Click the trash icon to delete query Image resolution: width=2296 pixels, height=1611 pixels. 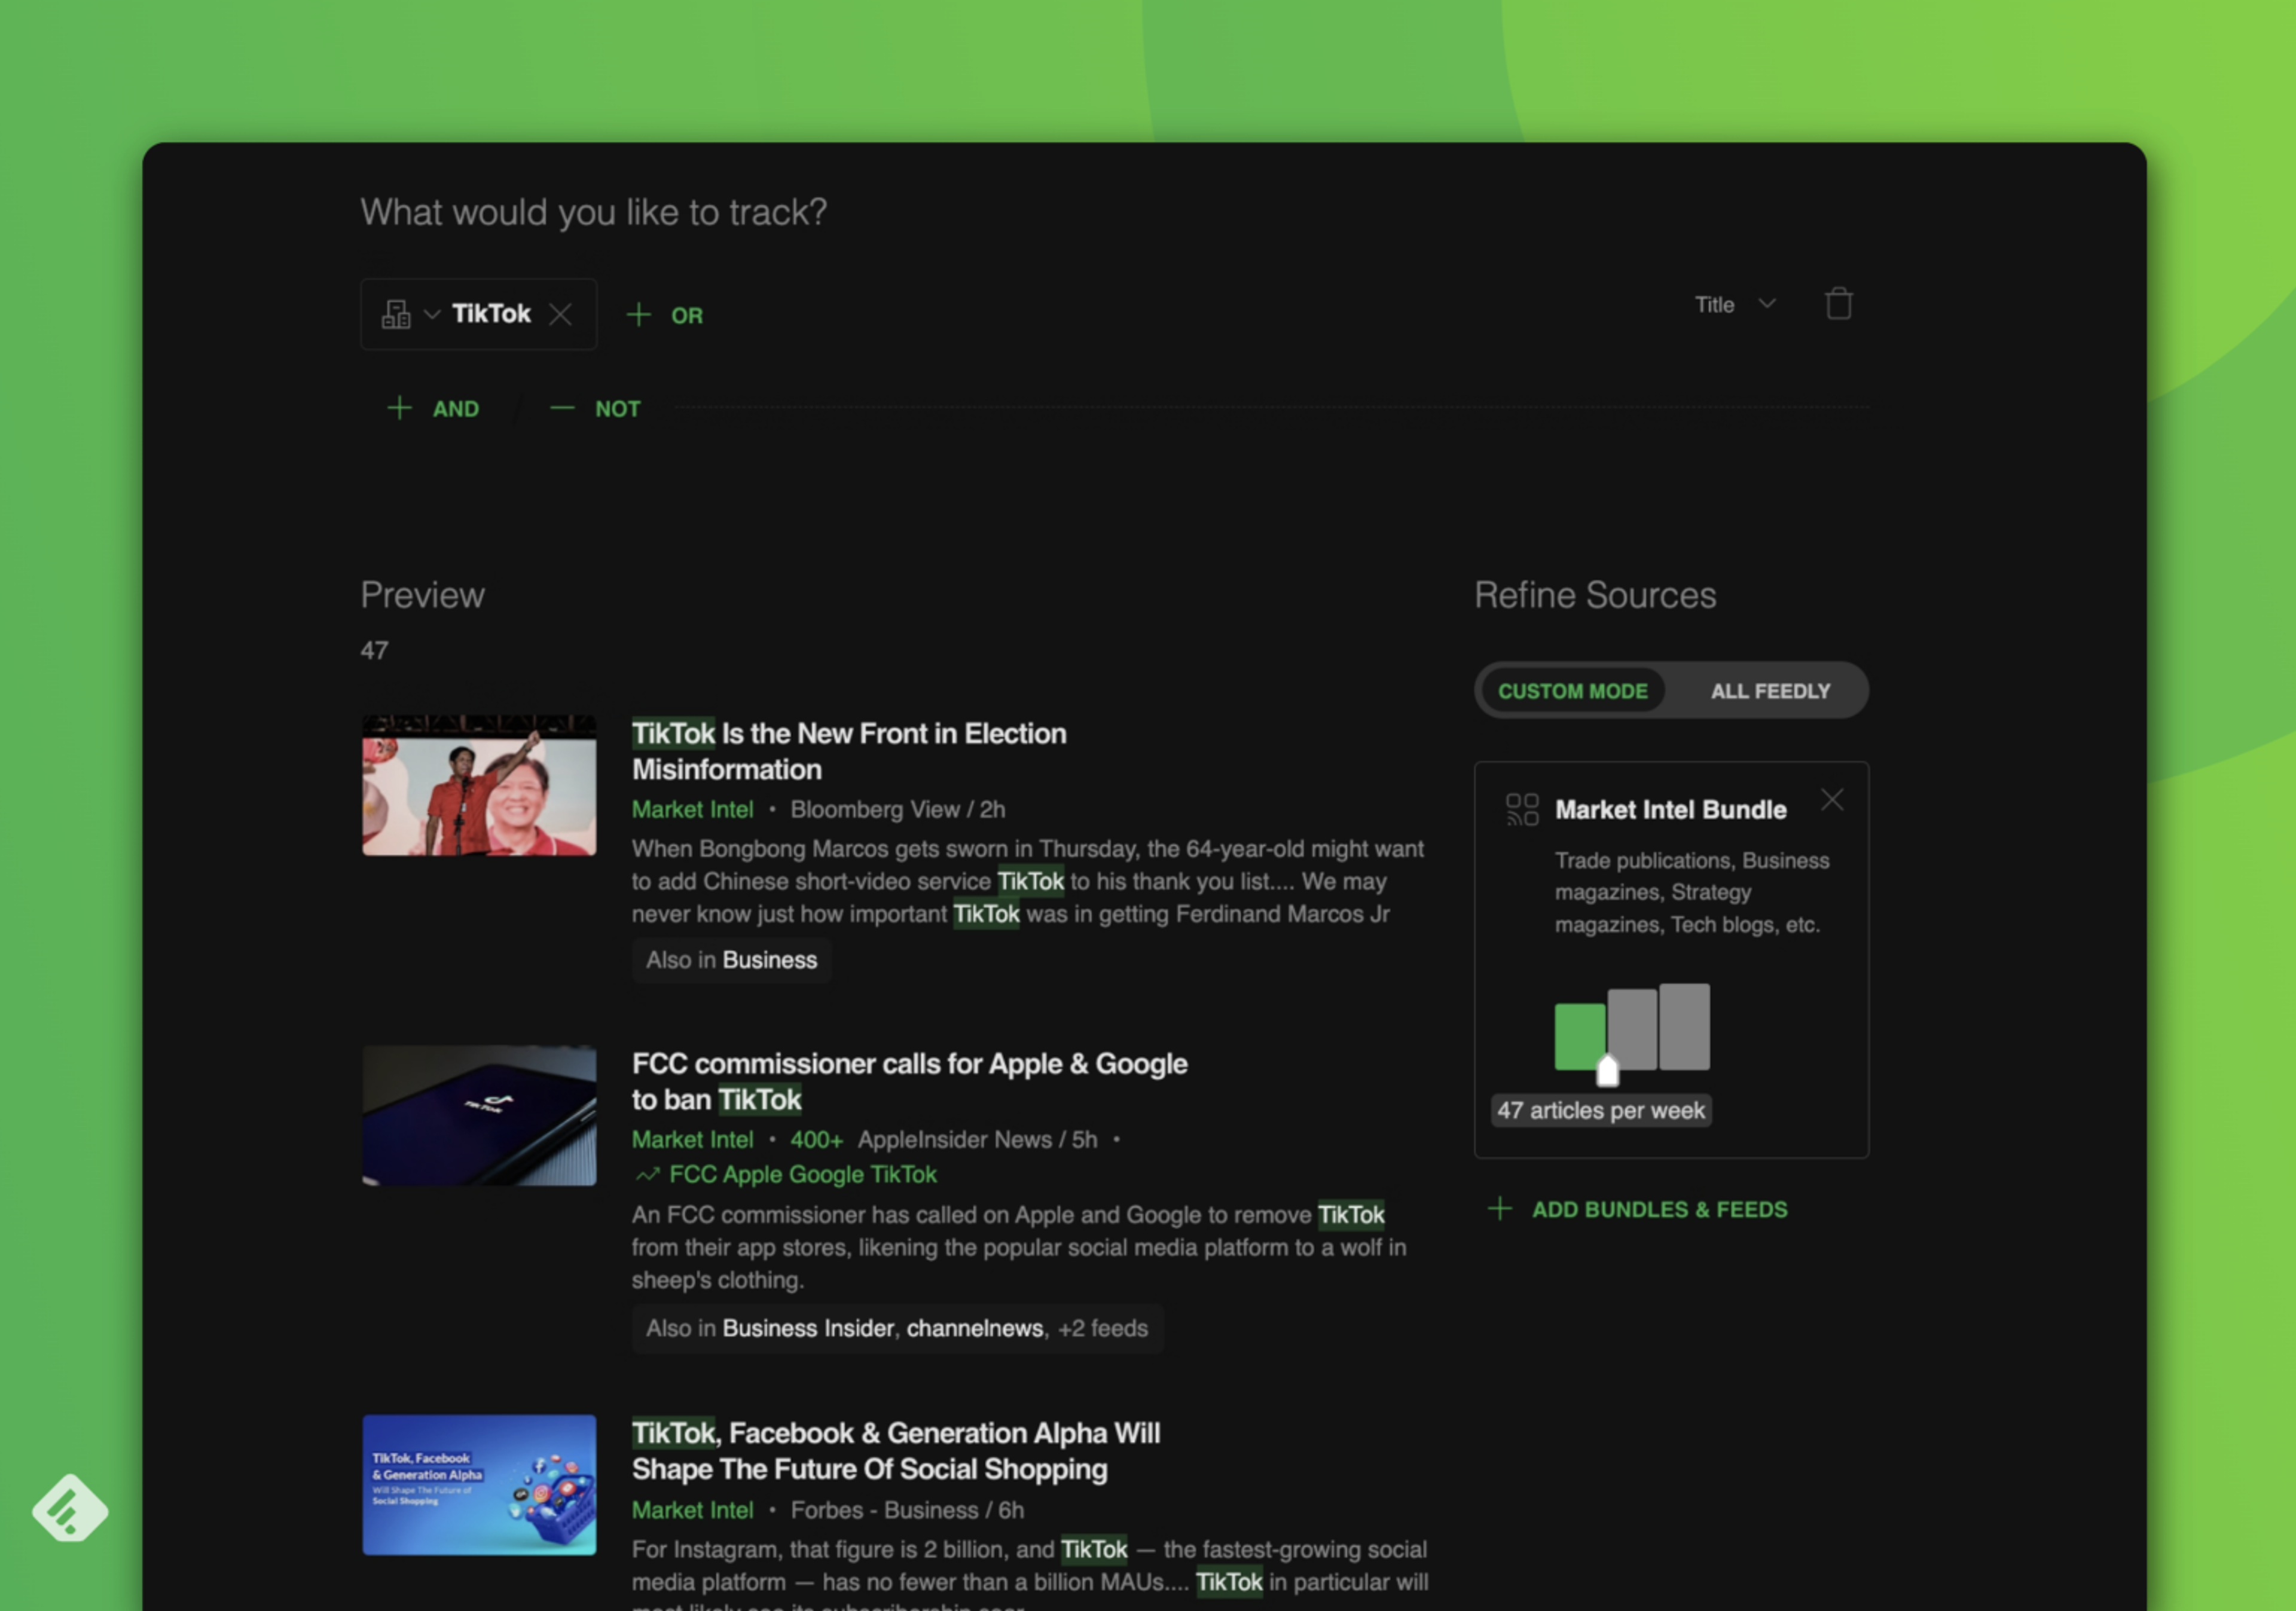(x=1838, y=304)
